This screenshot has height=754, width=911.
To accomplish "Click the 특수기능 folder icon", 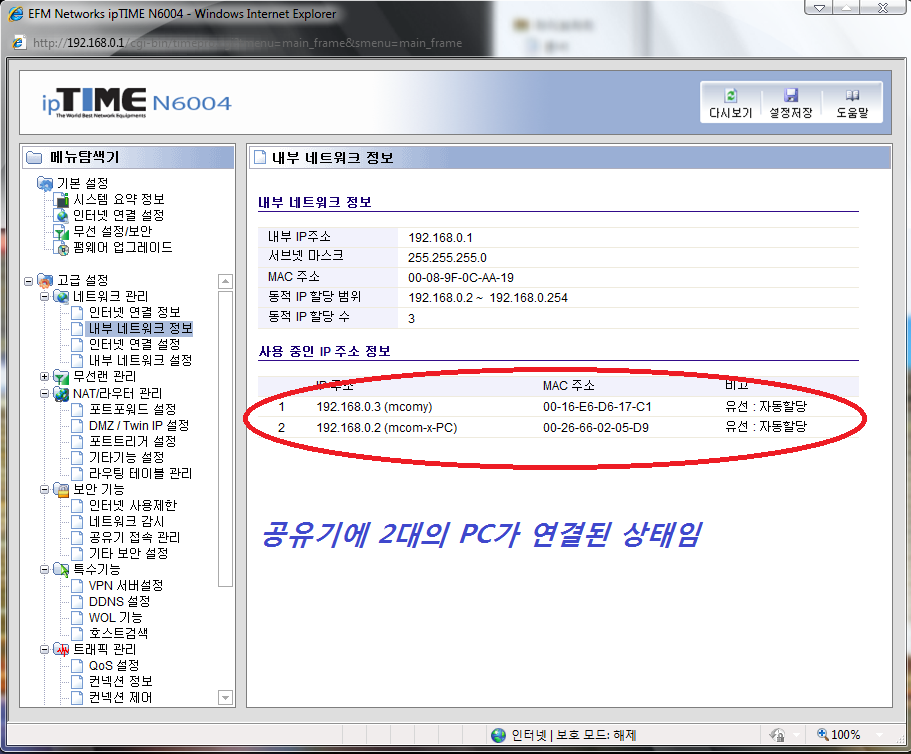I will pyautogui.click(x=61, y=570).
